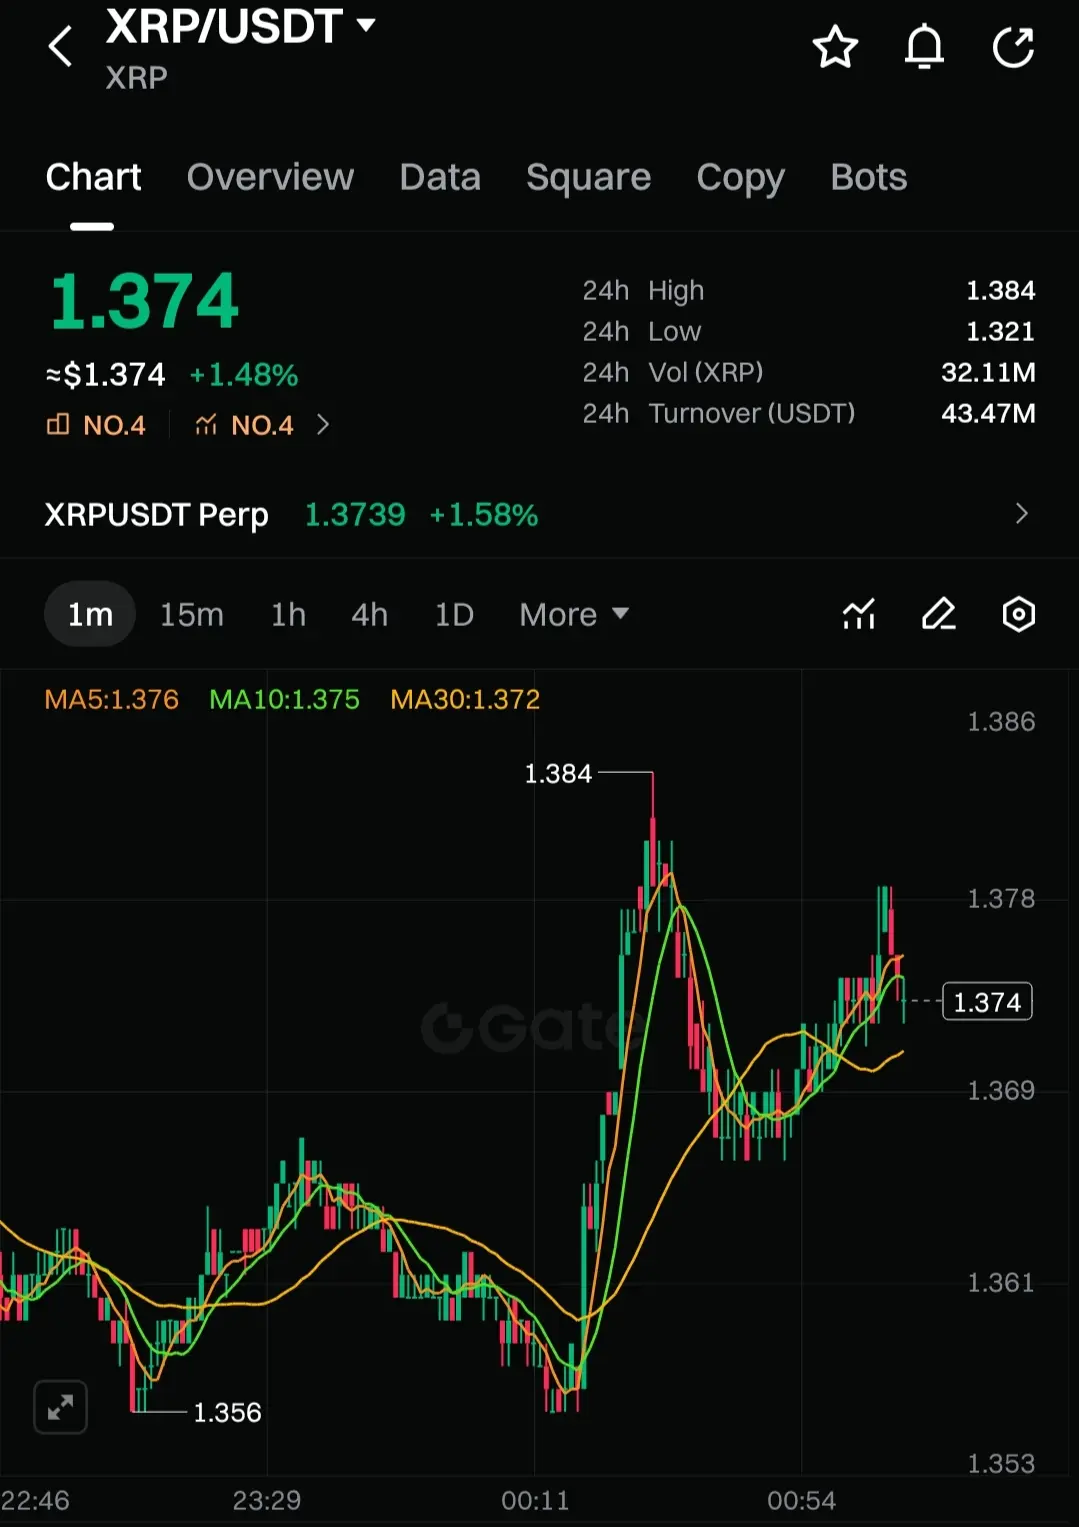Tap the 24h Turnover value 43.47M
Image resolution: width=1079 pixels, height=1527 pixels.
click(x=988, y=413)
